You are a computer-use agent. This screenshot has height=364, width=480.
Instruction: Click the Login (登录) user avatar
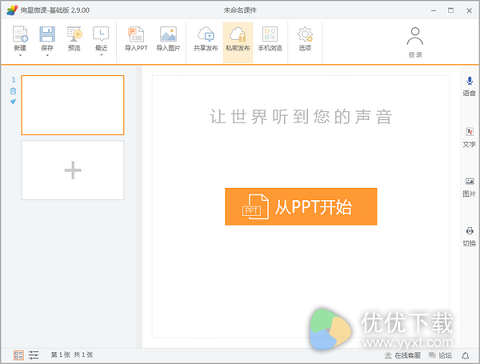pos(415,36)
